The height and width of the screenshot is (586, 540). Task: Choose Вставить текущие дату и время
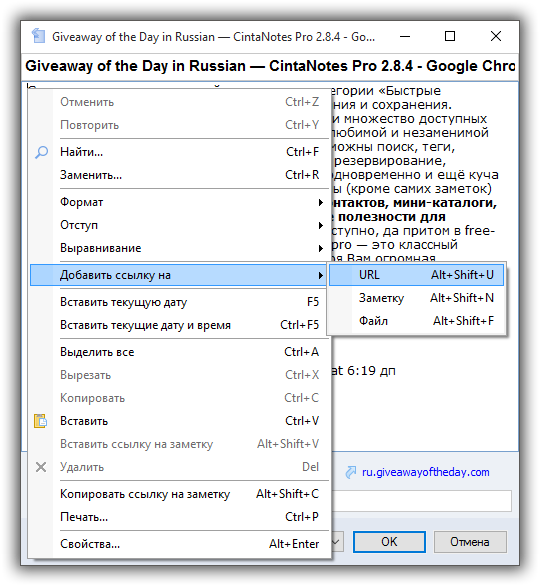pyautogui.click(x=179, y=325)
